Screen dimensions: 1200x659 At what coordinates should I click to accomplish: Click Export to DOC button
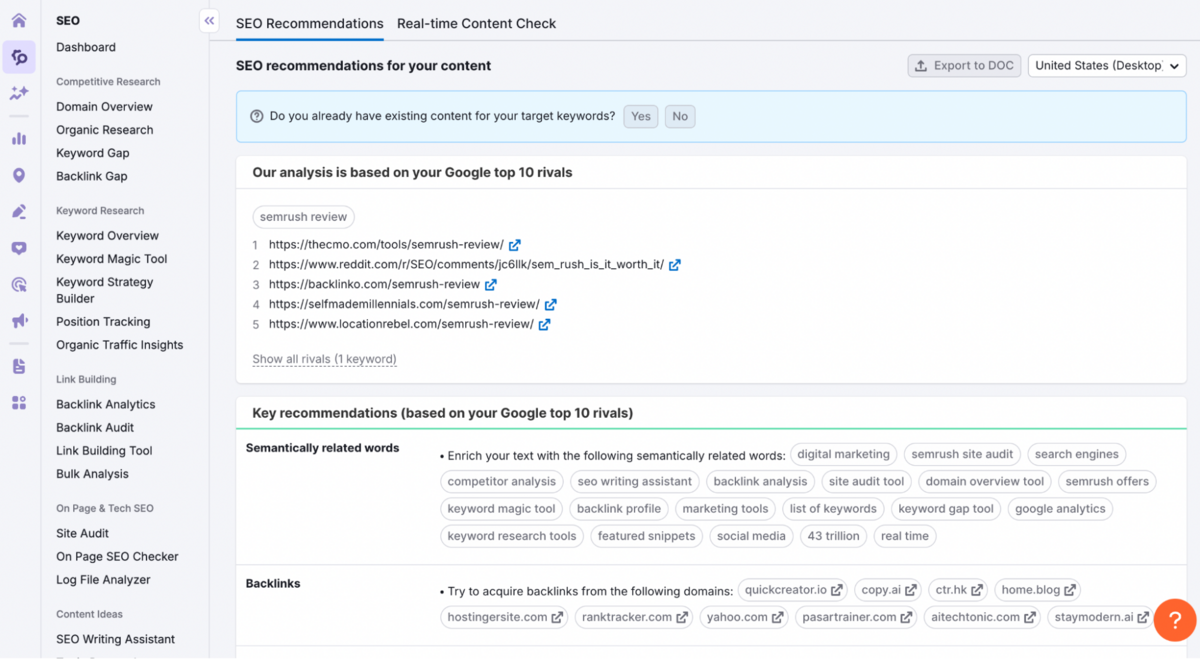tap(964, 65)
